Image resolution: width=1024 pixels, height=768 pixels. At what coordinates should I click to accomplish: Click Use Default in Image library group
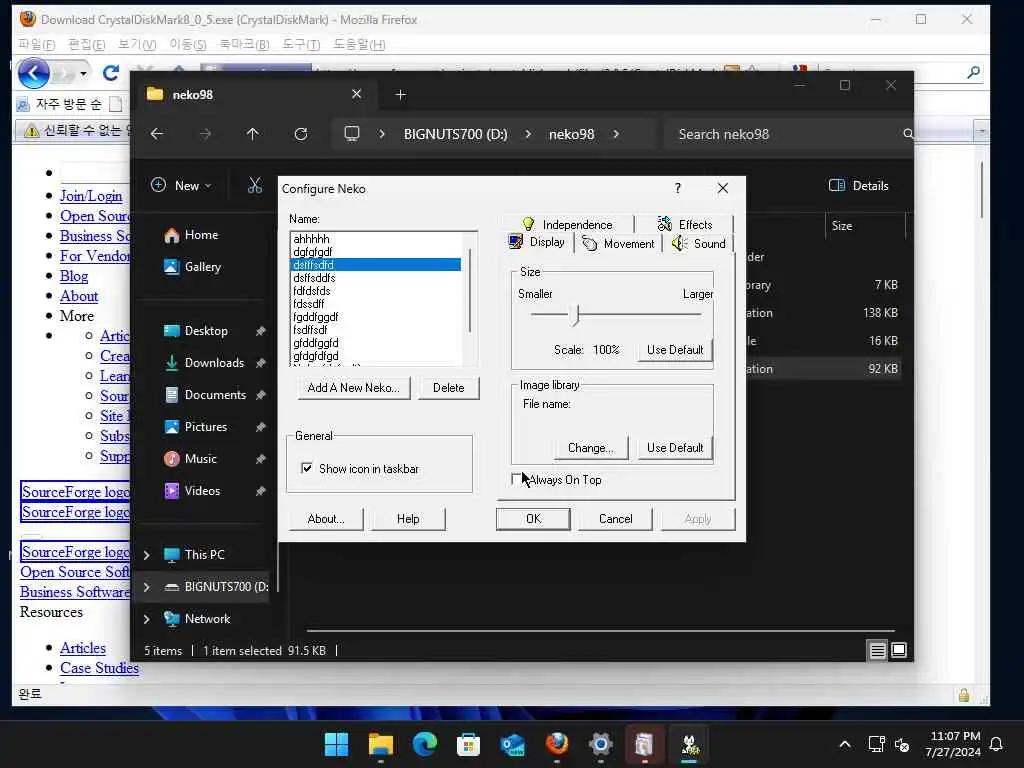pyautogui.click(x=675, y=447)
